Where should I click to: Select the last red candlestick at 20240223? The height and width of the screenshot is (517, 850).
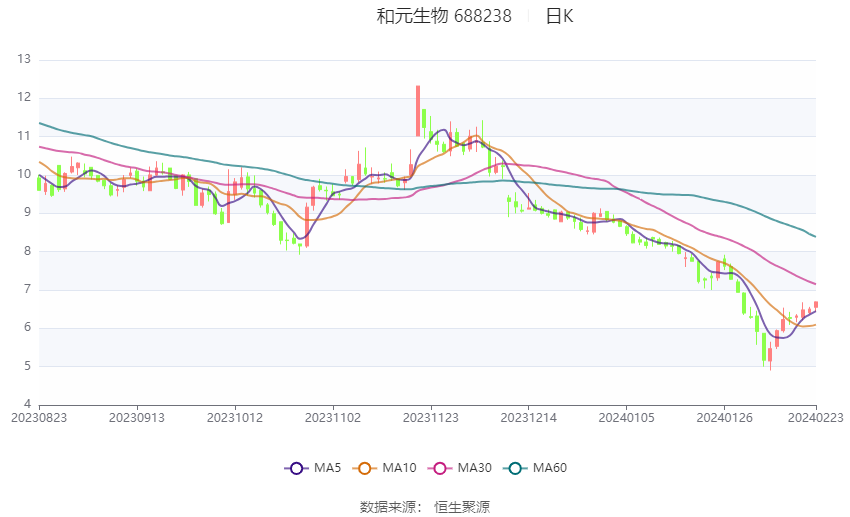coord(816,305)
